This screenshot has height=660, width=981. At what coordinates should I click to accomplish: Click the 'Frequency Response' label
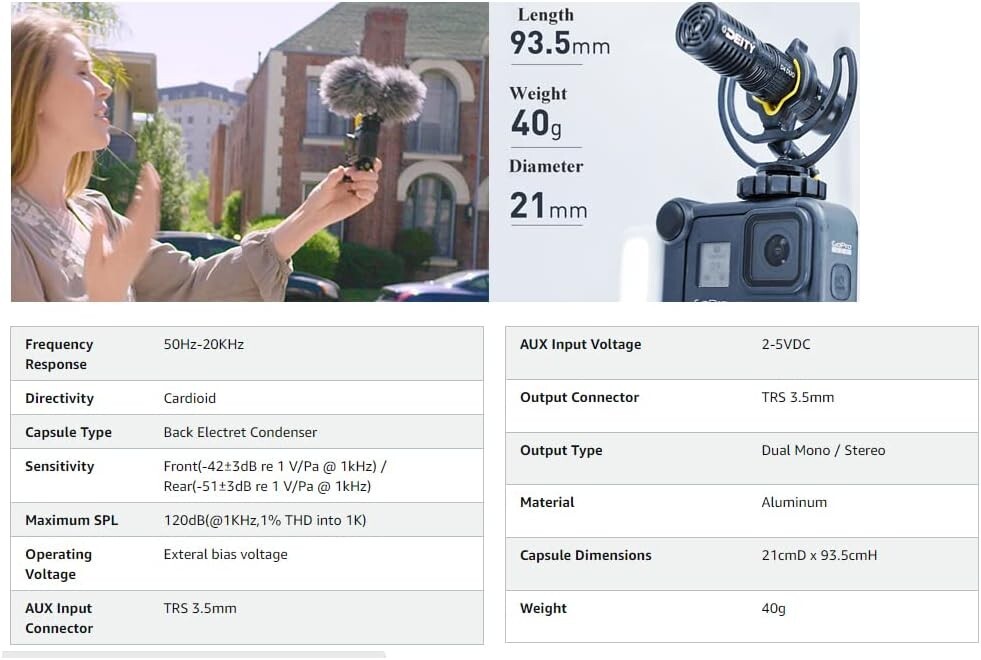(59, 354)
